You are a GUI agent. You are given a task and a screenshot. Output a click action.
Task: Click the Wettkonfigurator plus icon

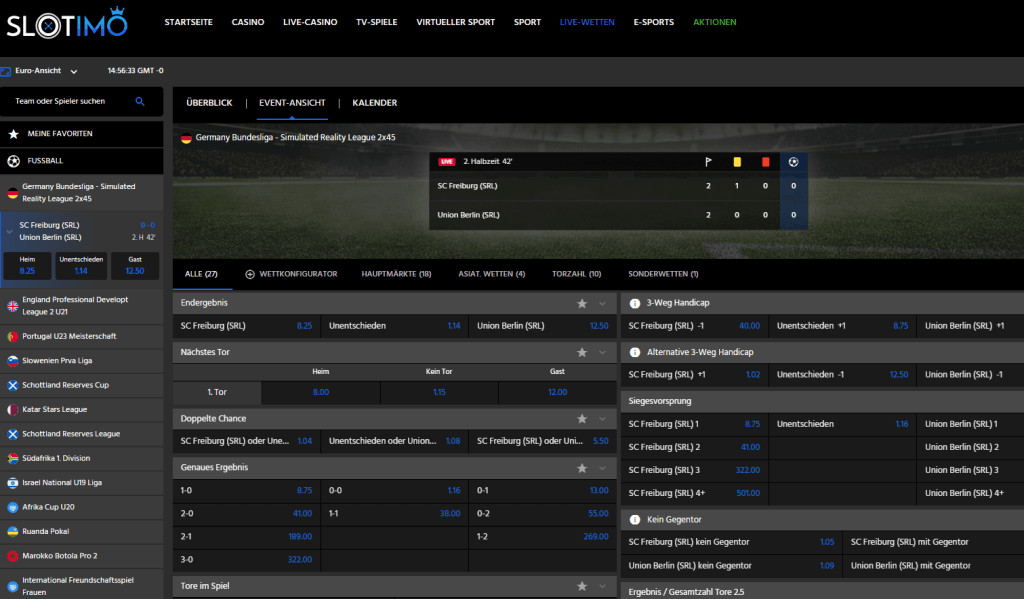pos(249,274)
